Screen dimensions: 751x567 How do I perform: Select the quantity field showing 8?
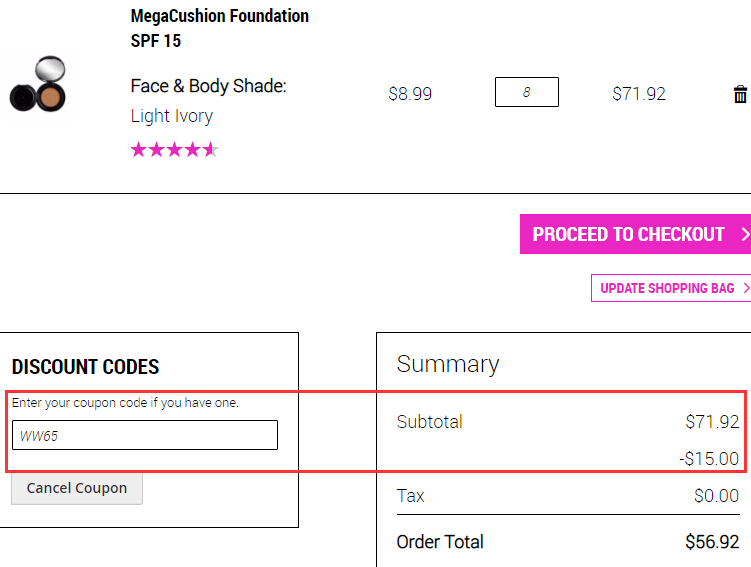coord(526,92)
